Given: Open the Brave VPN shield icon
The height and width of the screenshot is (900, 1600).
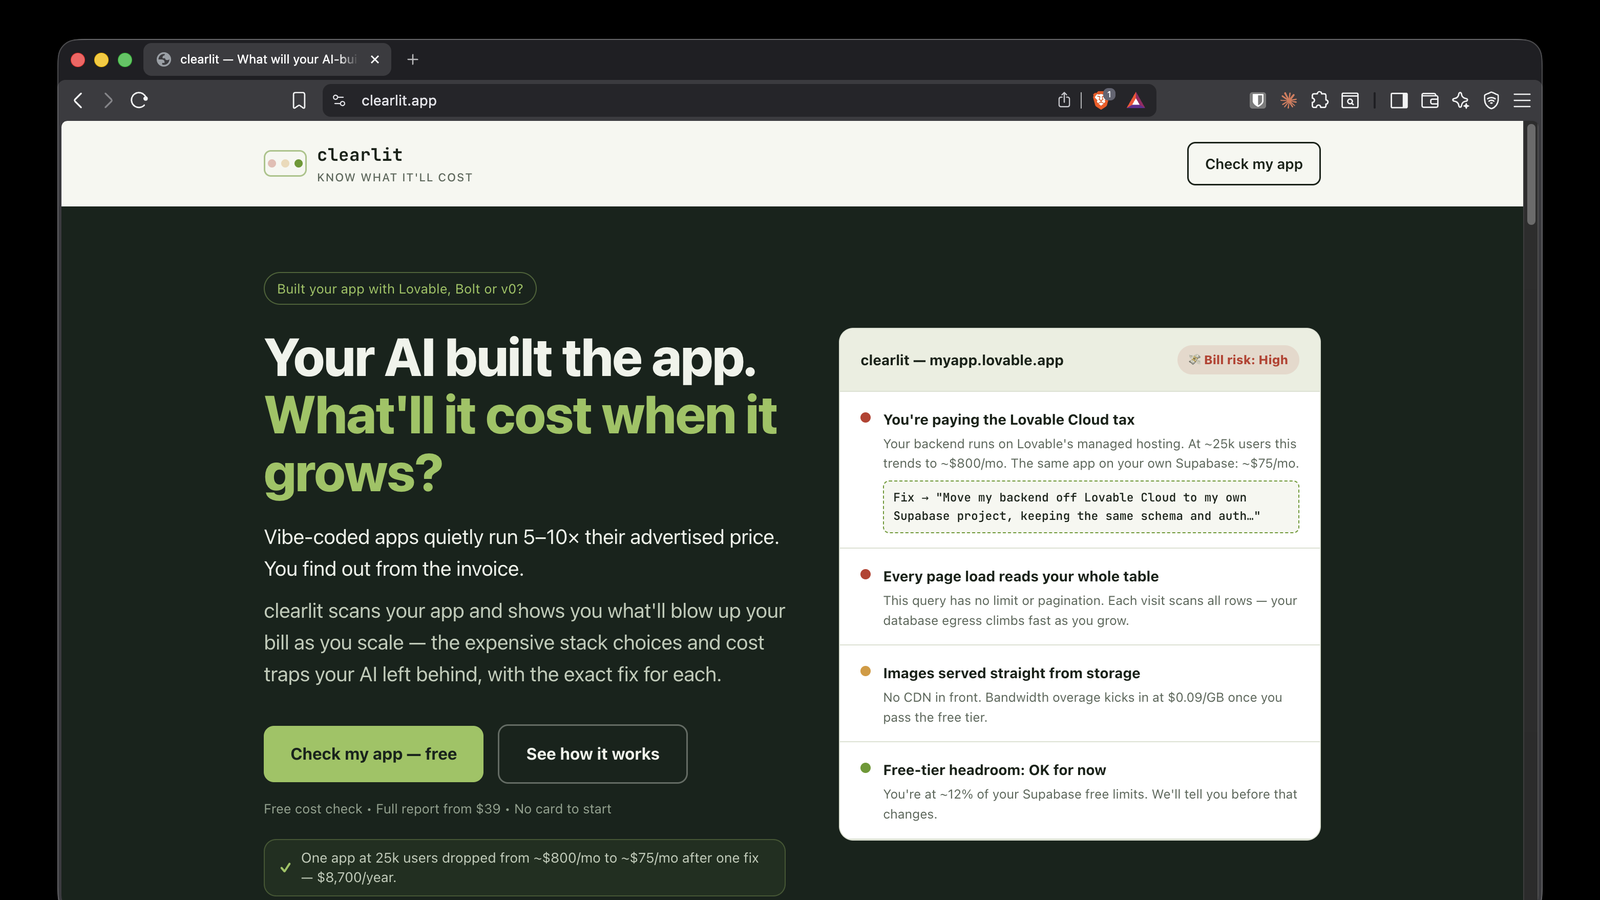Looking at the screenshot, I should (1491, 100).
